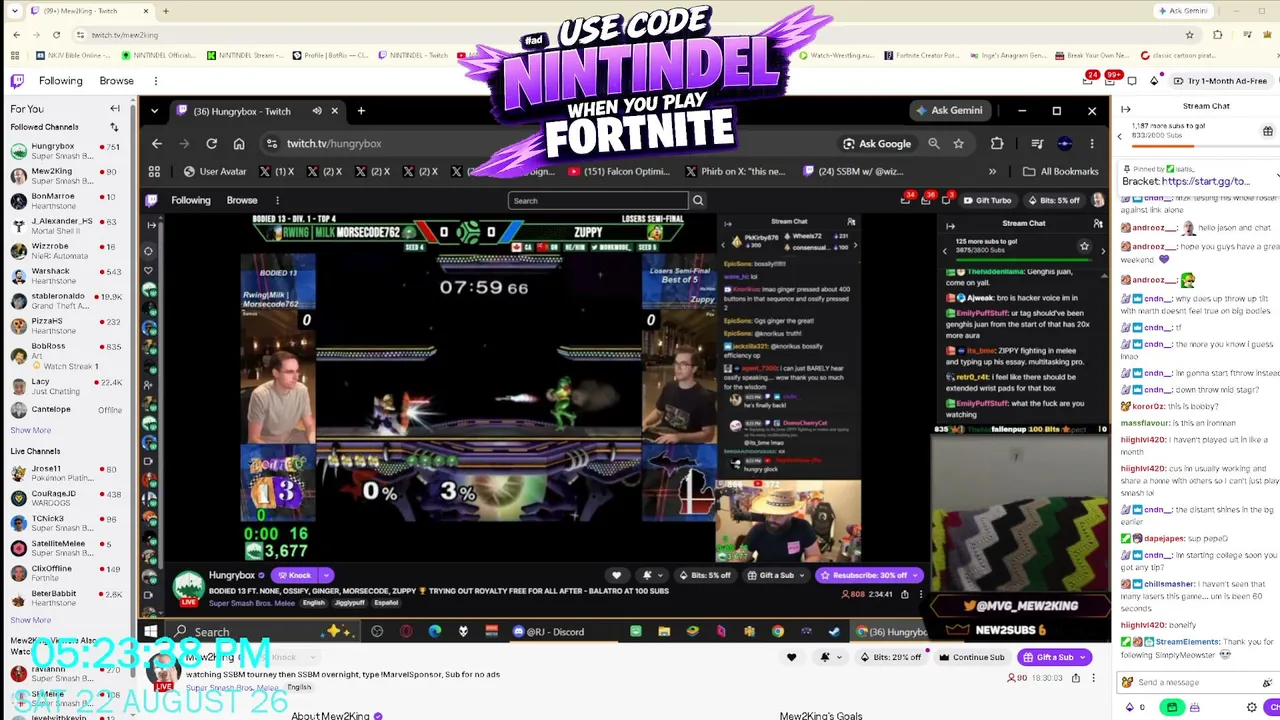
Task: Click Try 1-Month Ad-Free button
Action: pos(1220,80)
